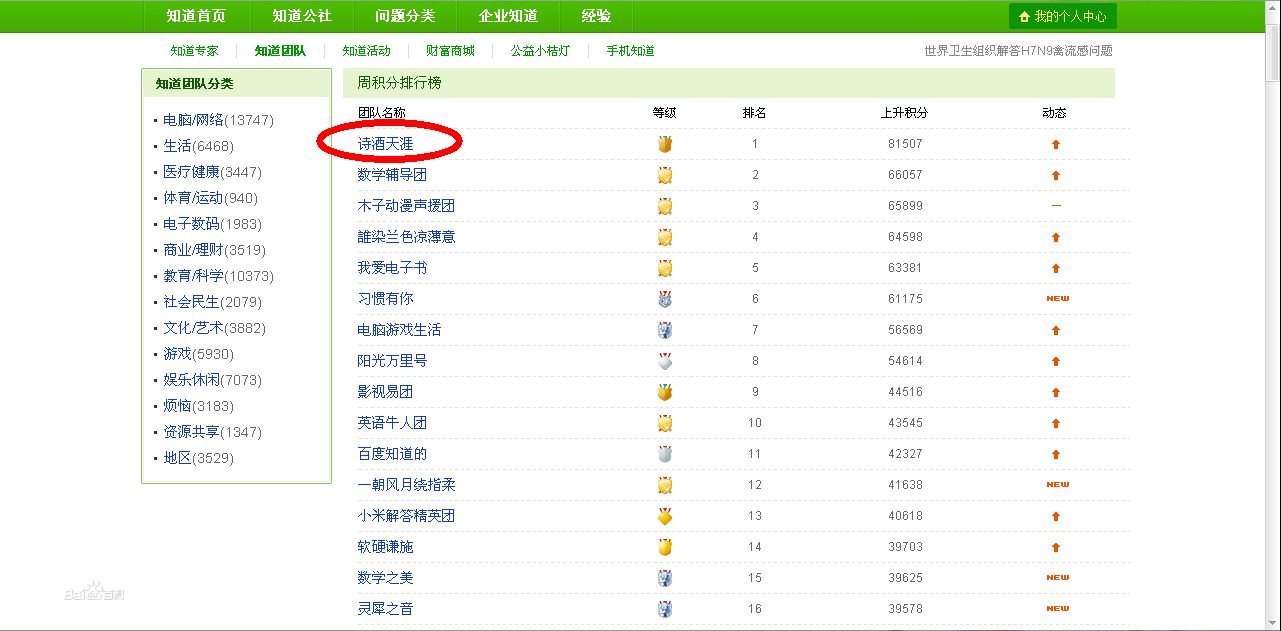Click the level badge icon for 电脑游戏生活
This screenshot has height=631, width=1281.
[665, 330]
